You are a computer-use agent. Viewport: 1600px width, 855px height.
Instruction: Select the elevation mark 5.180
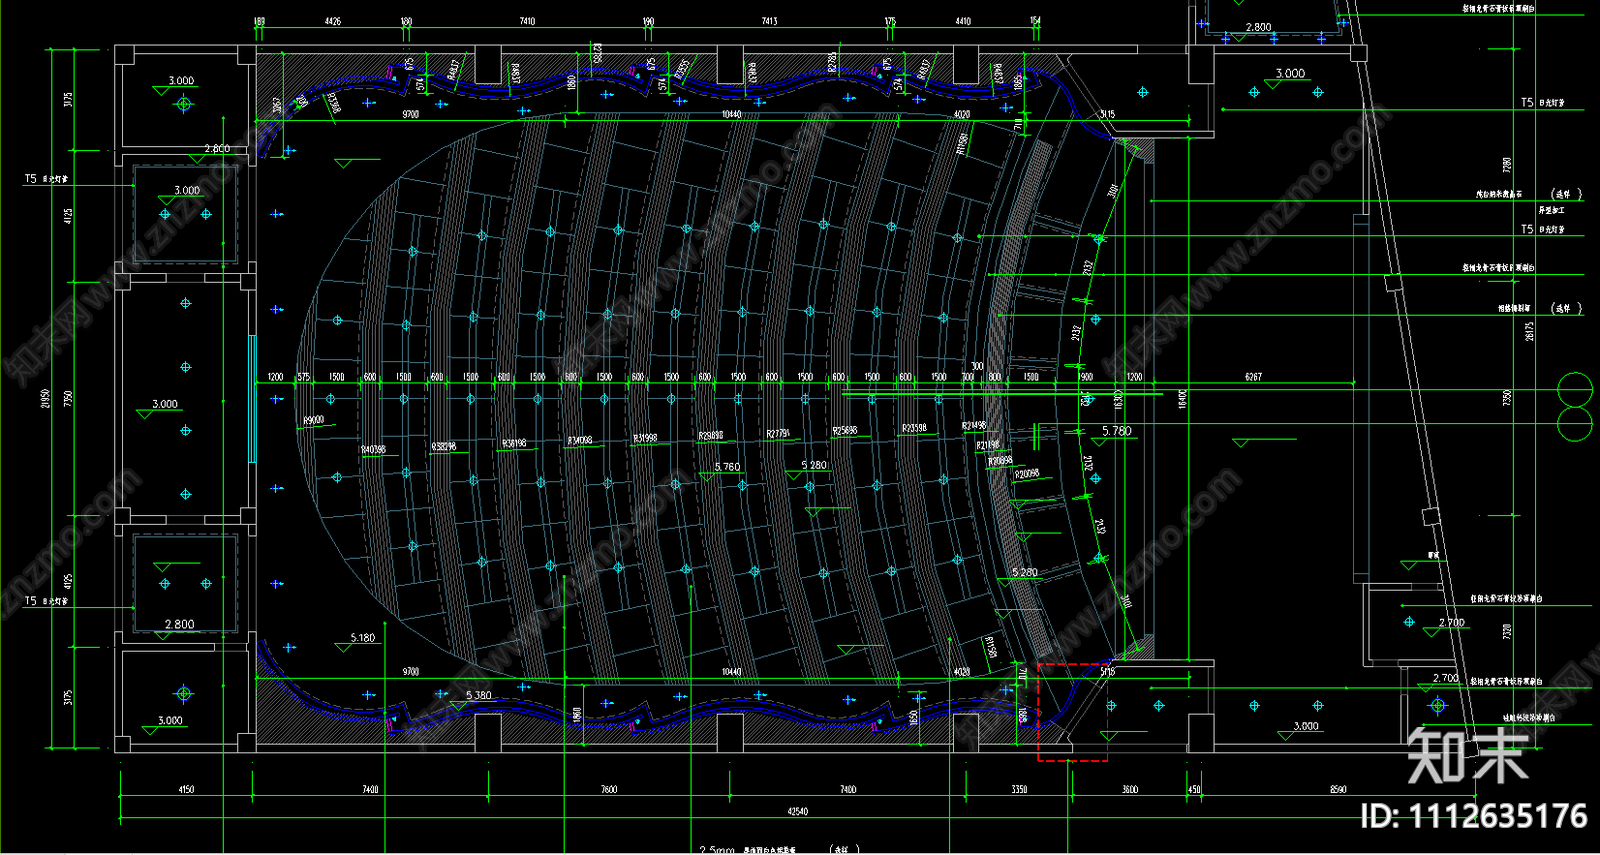363,637
